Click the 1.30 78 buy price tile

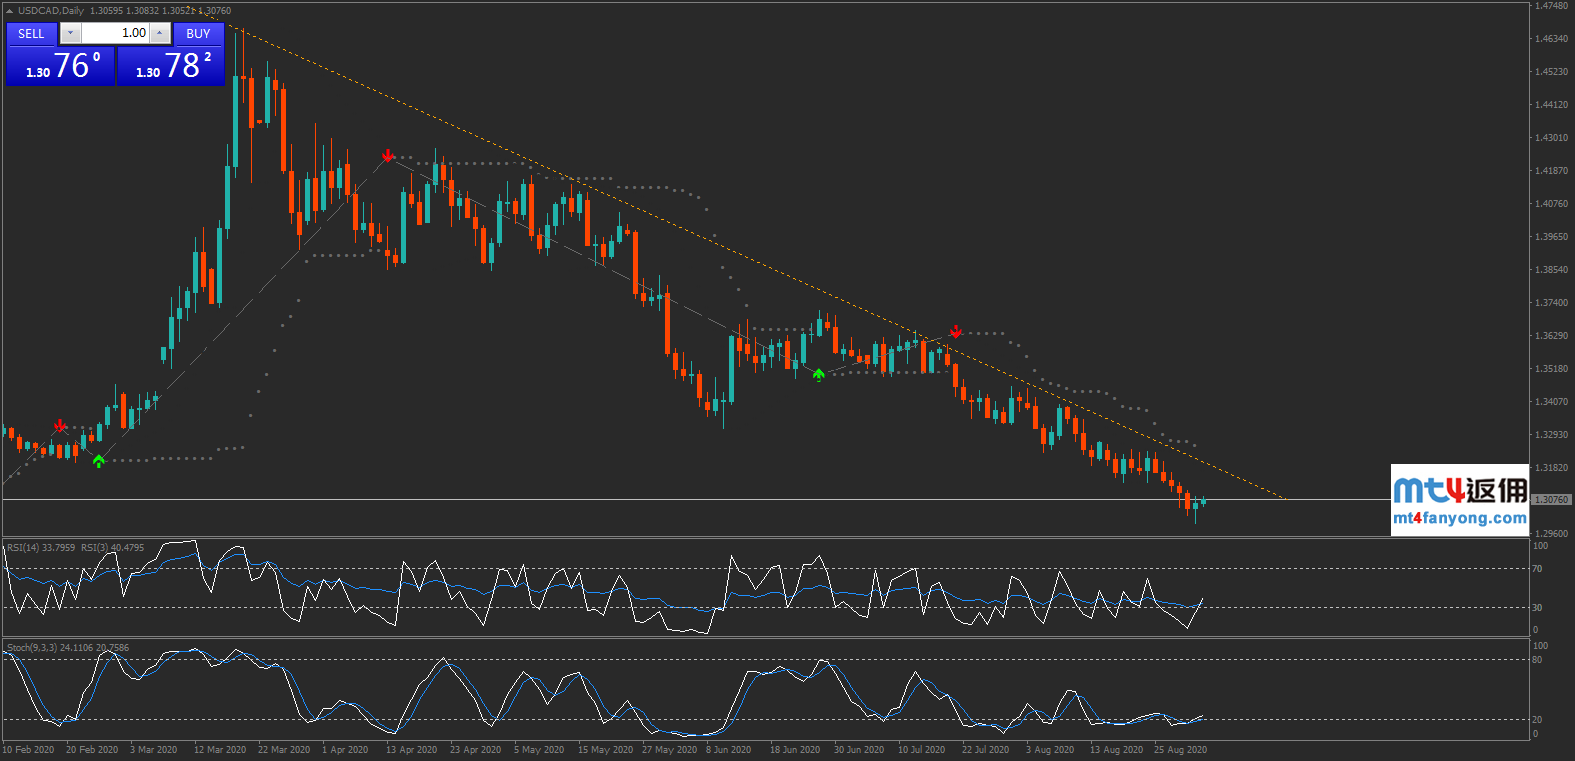pos(171,66)
